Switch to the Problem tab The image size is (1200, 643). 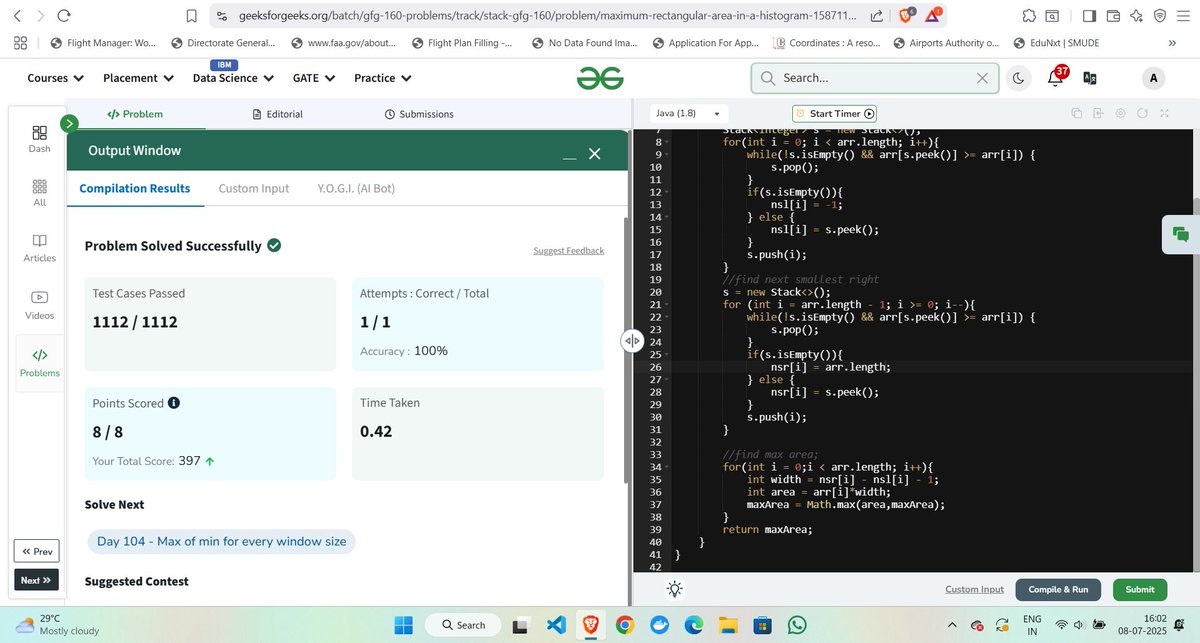tap(134, 114)
